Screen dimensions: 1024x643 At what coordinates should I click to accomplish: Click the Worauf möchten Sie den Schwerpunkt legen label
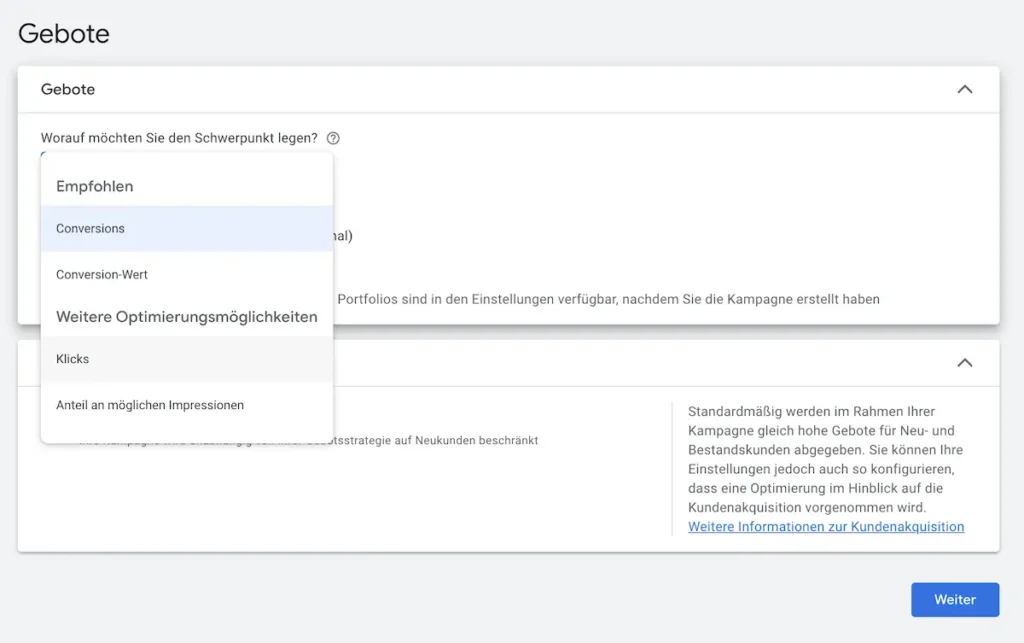pyautogui.click(x=179, y=138)
